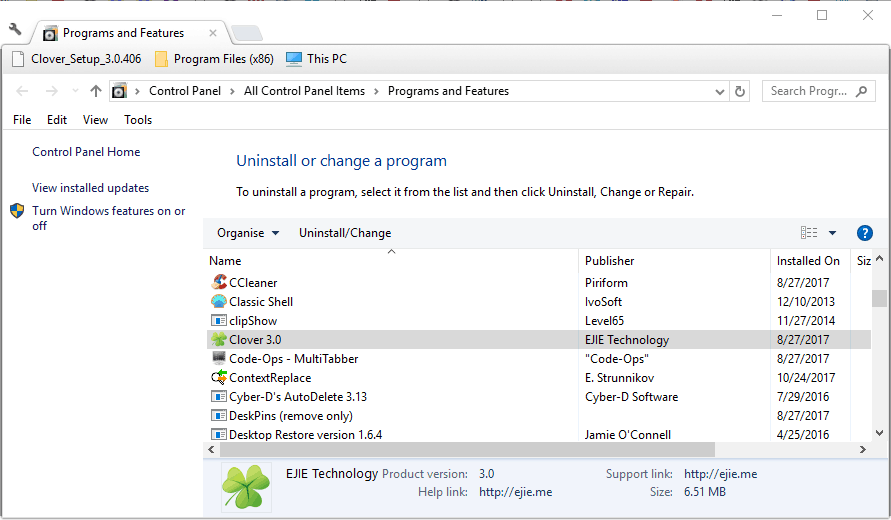This screenshot has height=520, width=891.
Task: Click the CCleaner icon
Action: (219, 282)
